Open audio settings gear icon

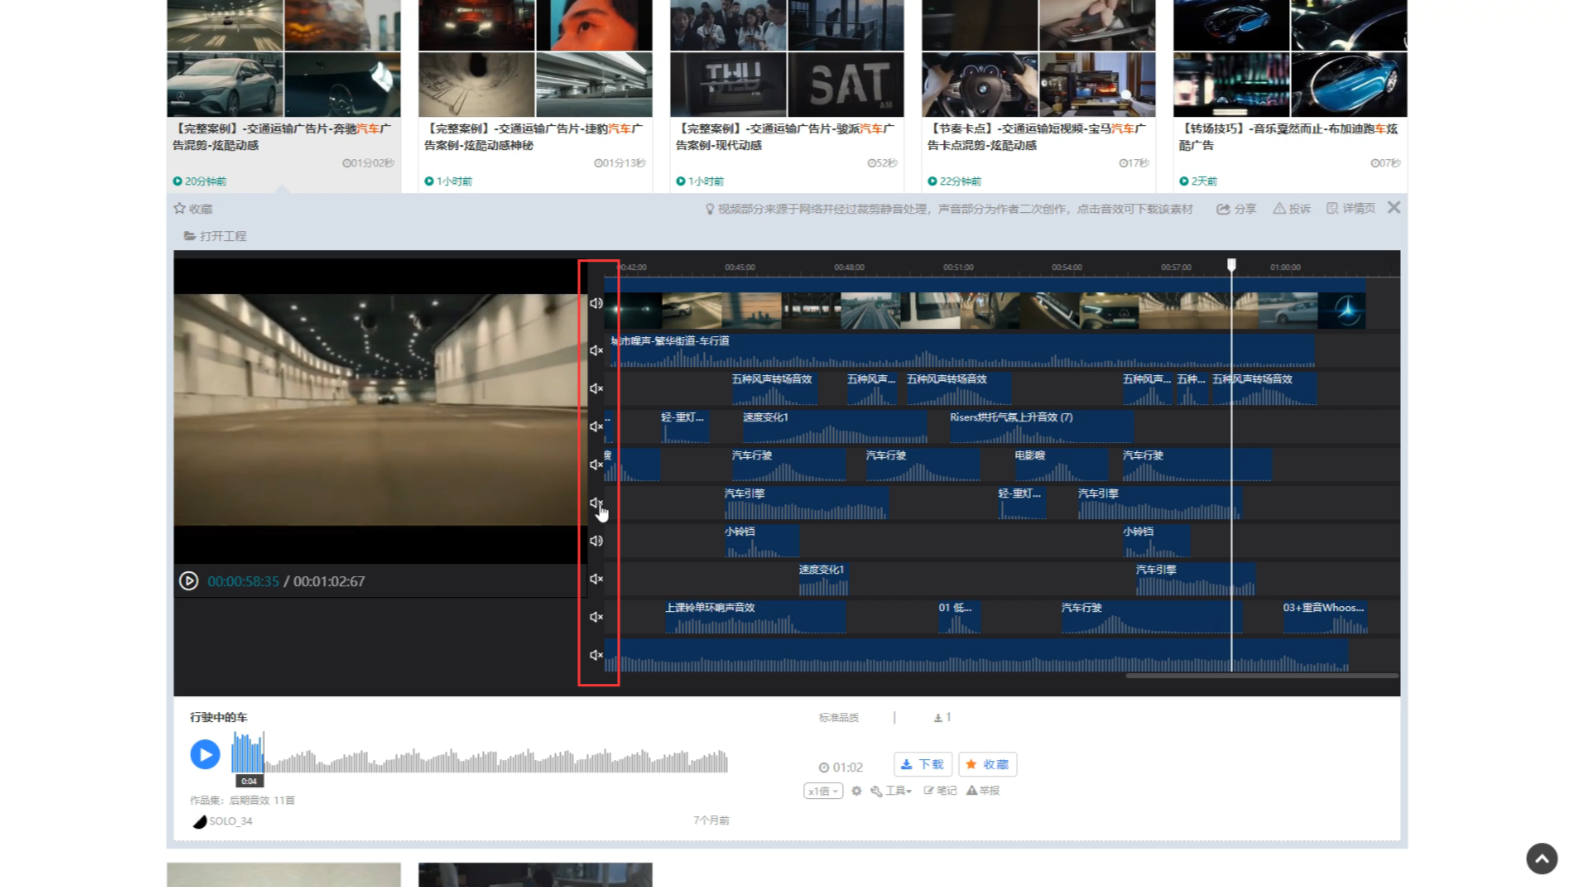tap(856, 791)
